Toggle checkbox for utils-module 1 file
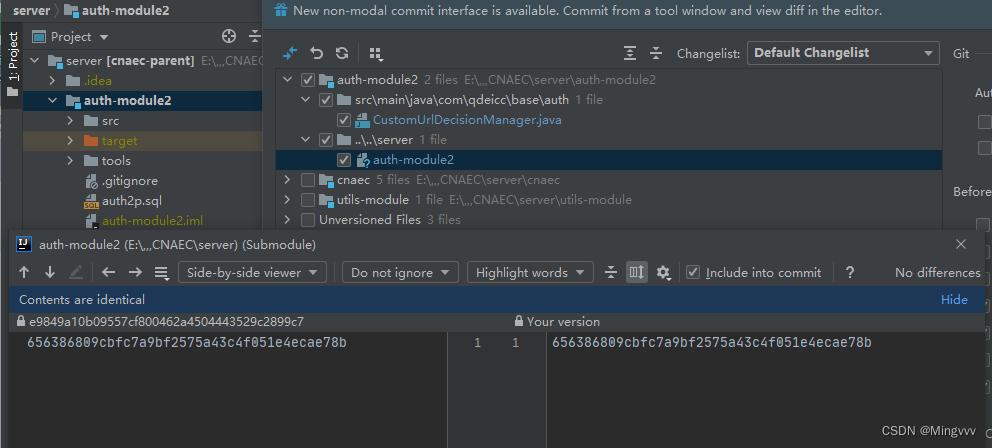992x448 pixels. click(x=308, y=200)
